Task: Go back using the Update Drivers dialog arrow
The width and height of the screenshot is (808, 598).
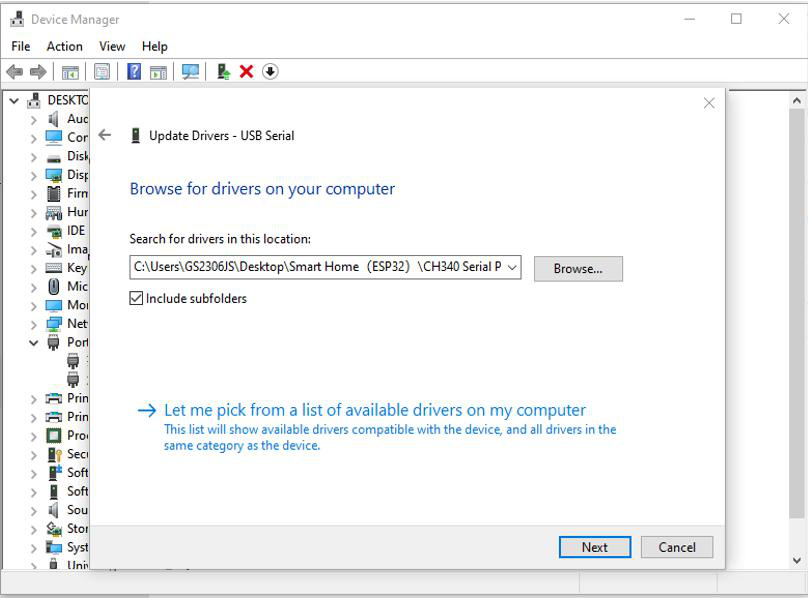Action: [x=105, y=135]
